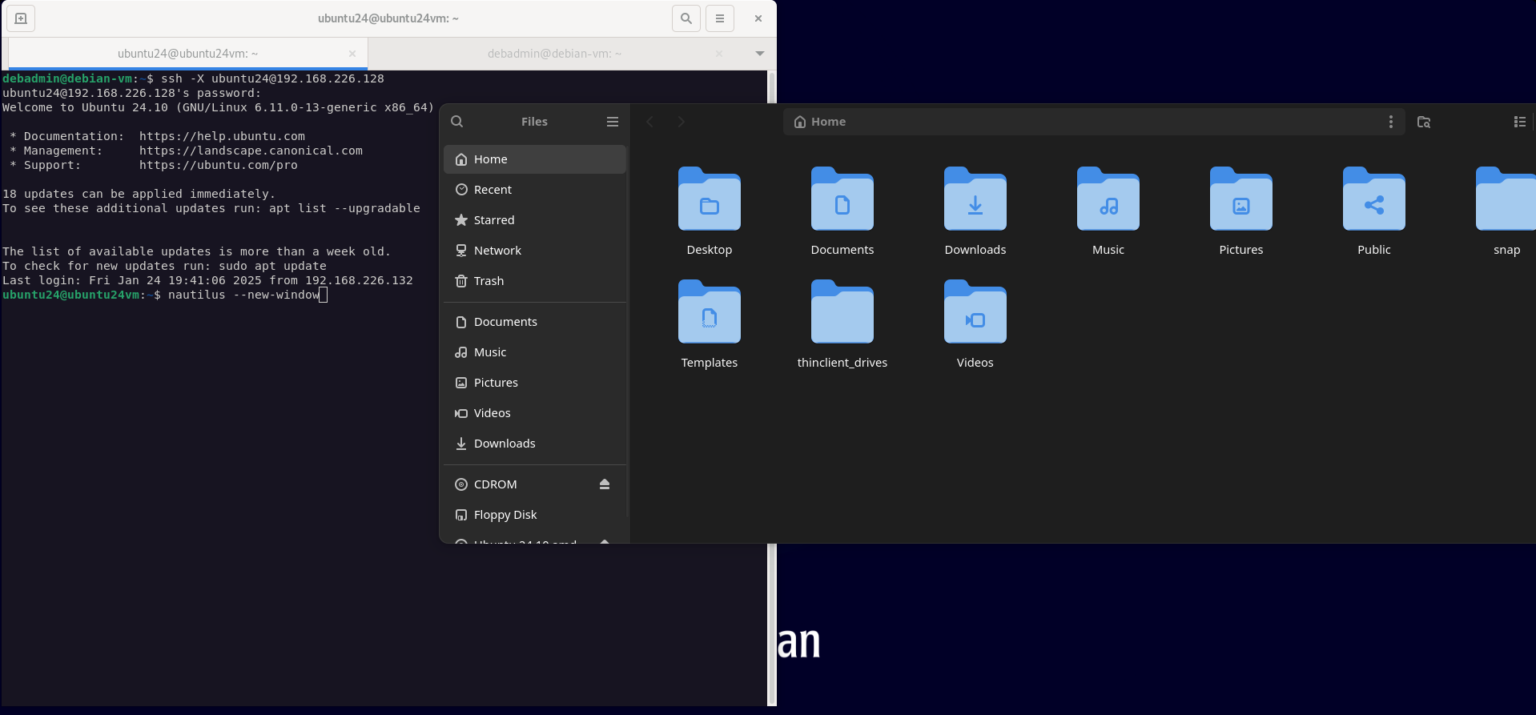Image resolution: width=1536 pixels, height=715 pixels.
Task: Open the Downloads folder
Action: 975,211
